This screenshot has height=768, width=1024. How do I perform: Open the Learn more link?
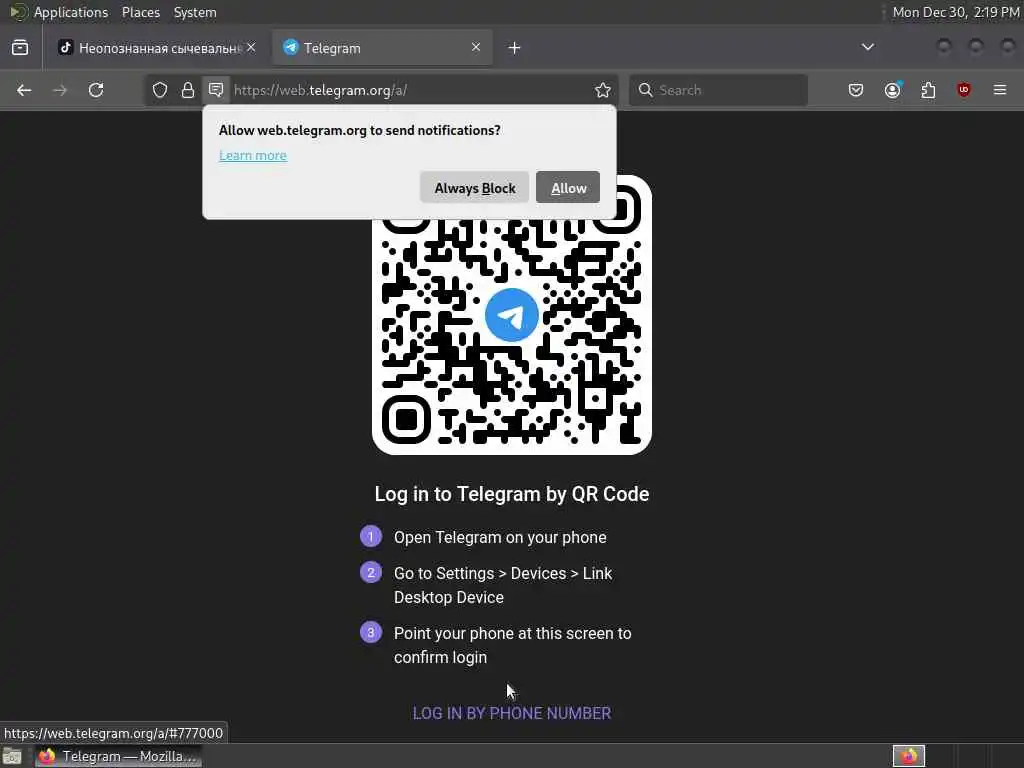click(x=253, y=155)
